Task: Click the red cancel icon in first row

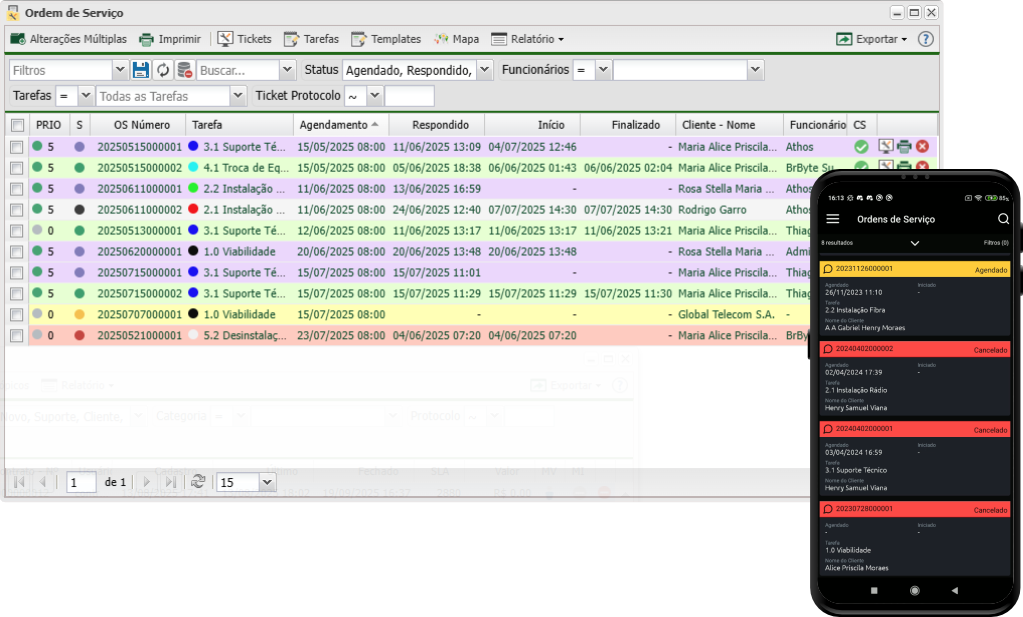Action: [922, 146]
